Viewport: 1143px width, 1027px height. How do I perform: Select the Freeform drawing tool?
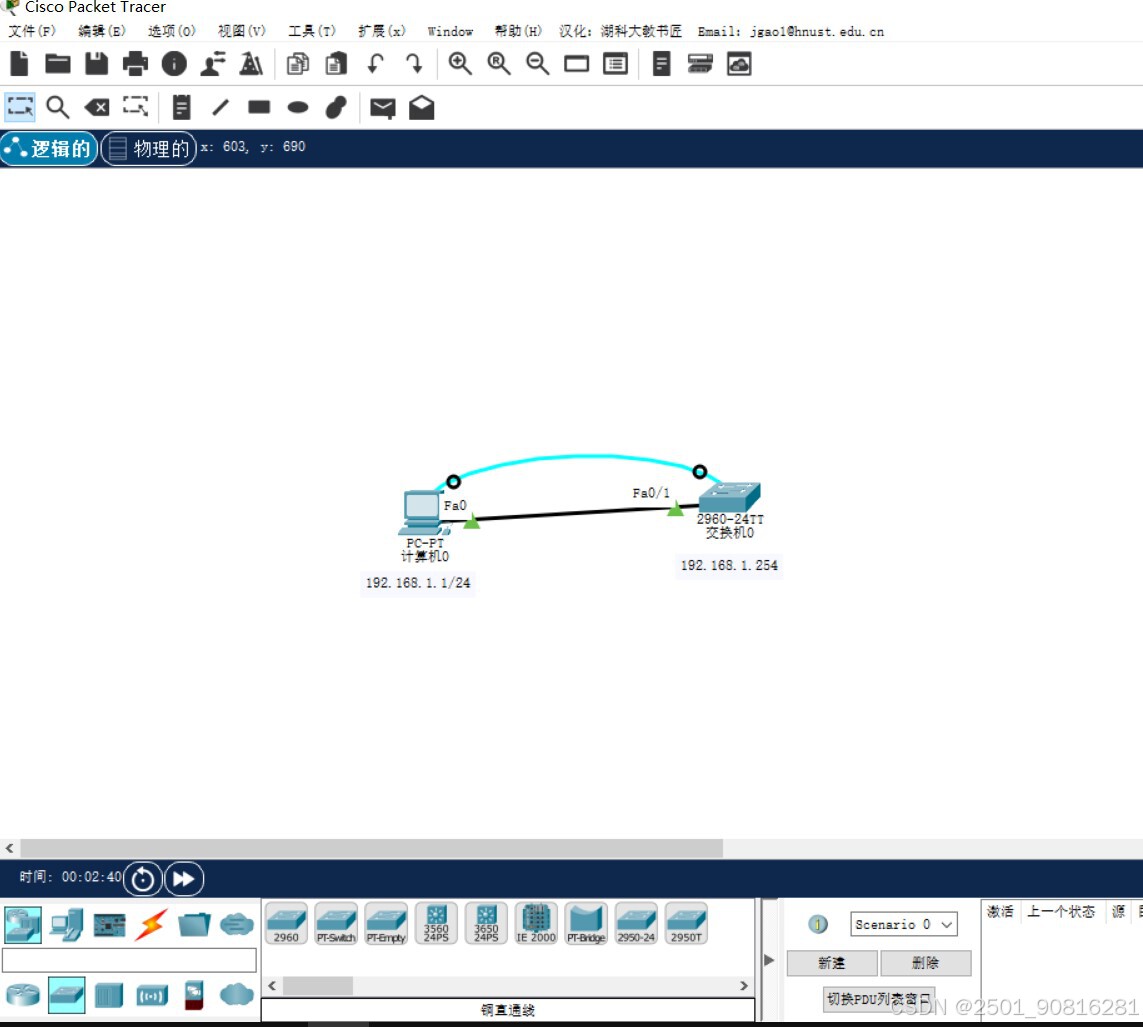click(336, 107)
